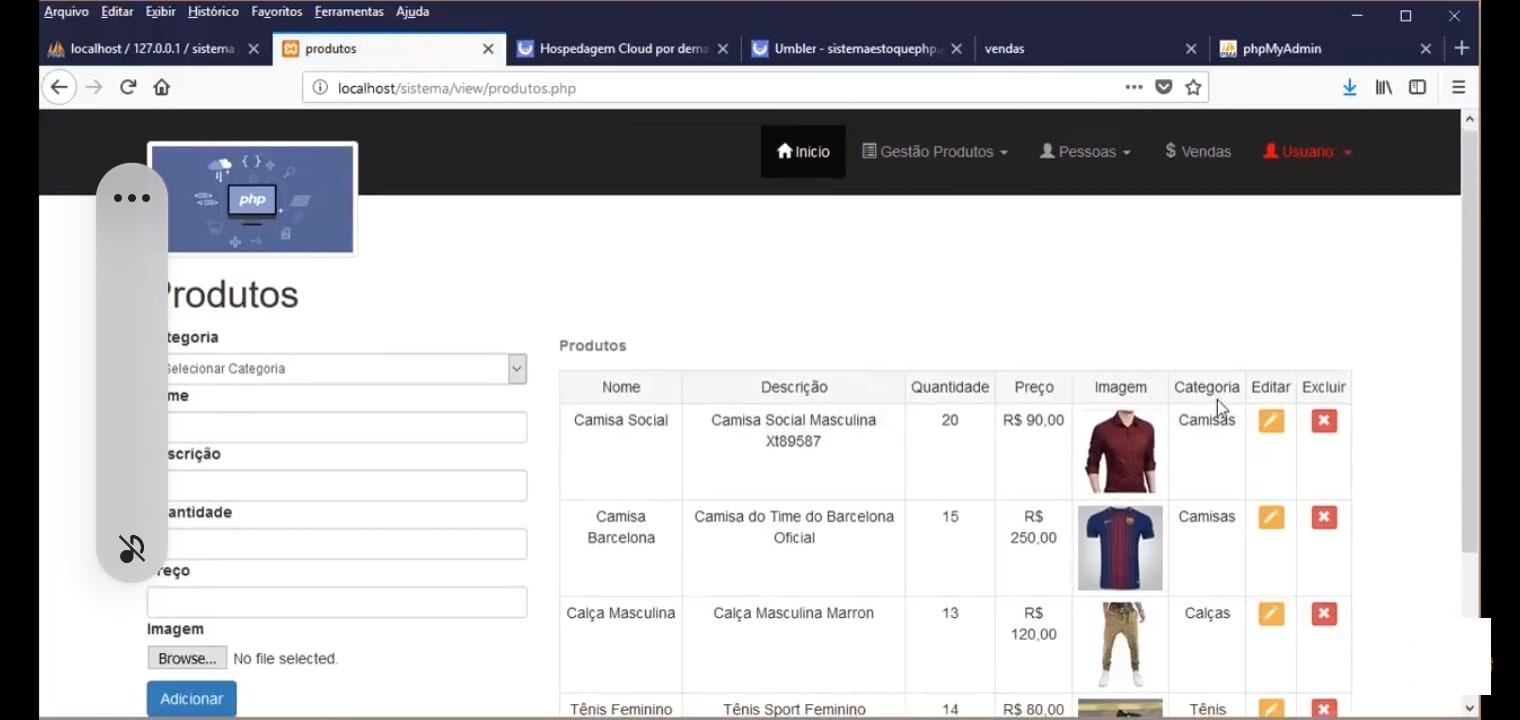This screenshot has height=720, width=1520.
Task: Click the Descrição column header
Action: click(x=794, y=387)
